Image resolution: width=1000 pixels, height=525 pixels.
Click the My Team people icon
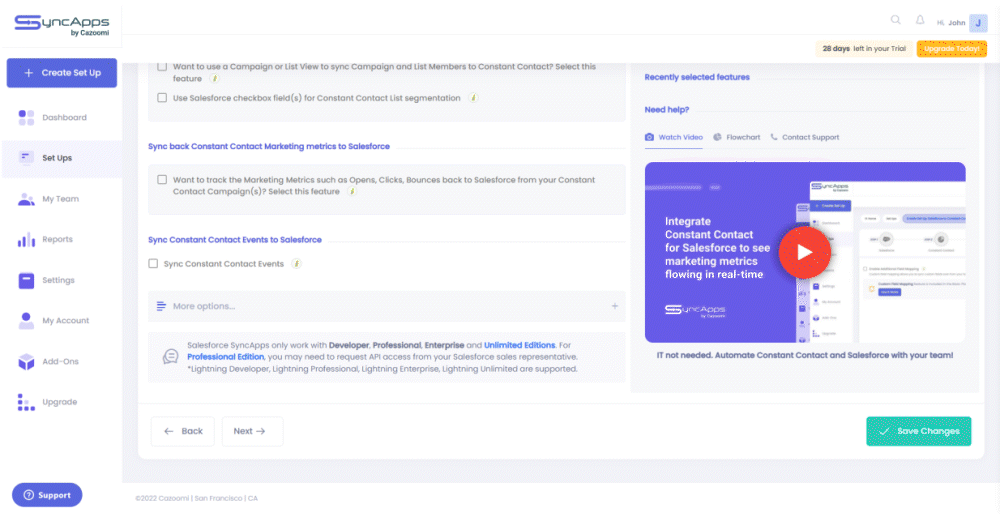(x=26, y=199)
